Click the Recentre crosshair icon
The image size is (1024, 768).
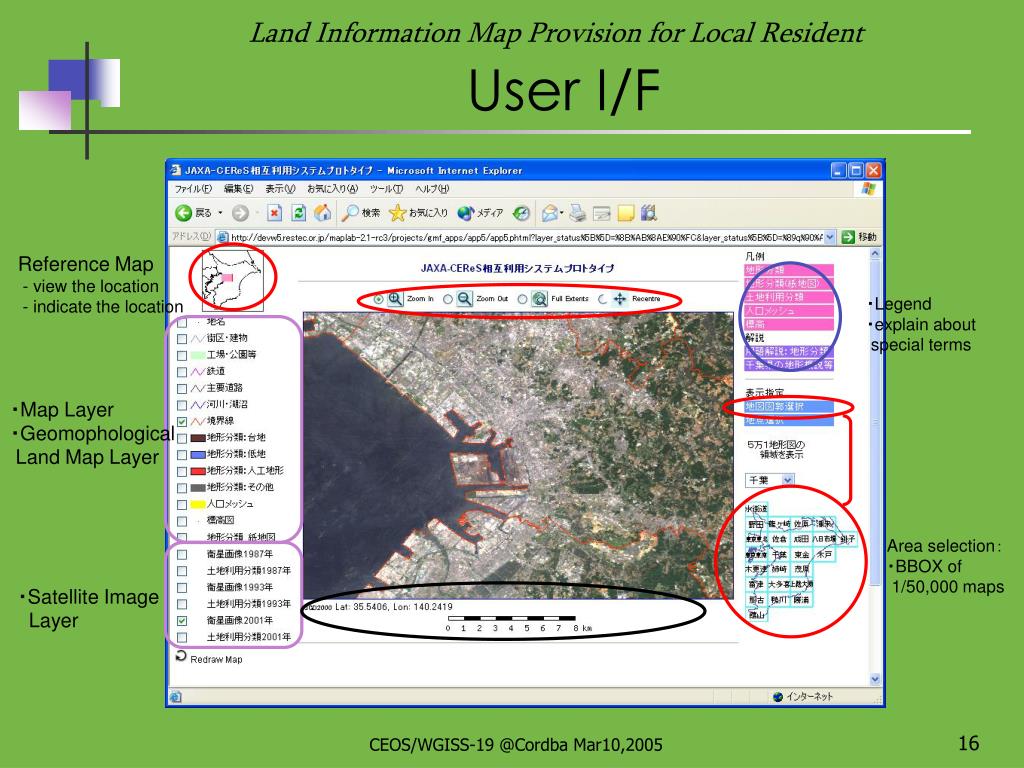[x=619, y=299]
